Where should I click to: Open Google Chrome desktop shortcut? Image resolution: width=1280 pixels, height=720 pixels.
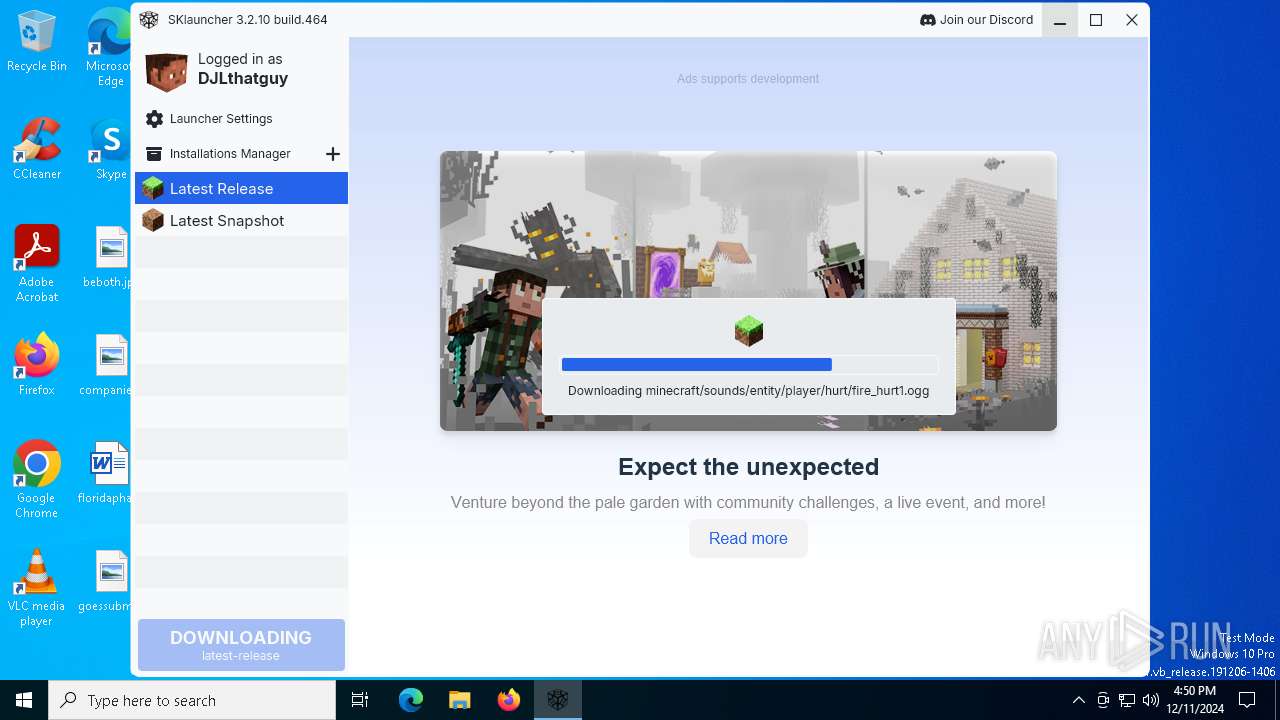[37, 480]
